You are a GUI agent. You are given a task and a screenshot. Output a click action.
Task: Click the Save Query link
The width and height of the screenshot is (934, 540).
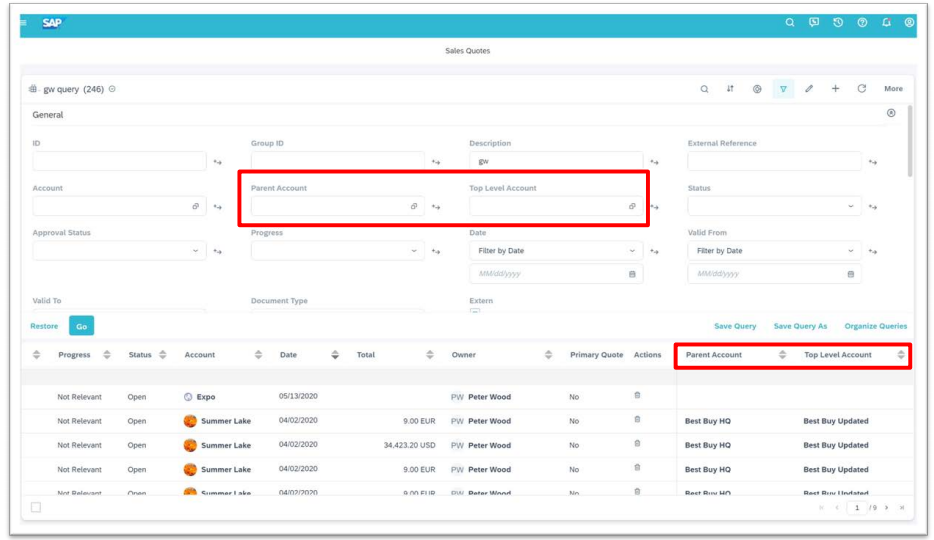735,326
